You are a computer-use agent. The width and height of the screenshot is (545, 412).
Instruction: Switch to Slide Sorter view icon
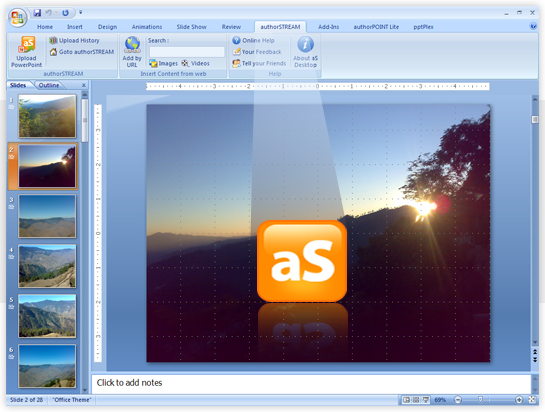416,400
